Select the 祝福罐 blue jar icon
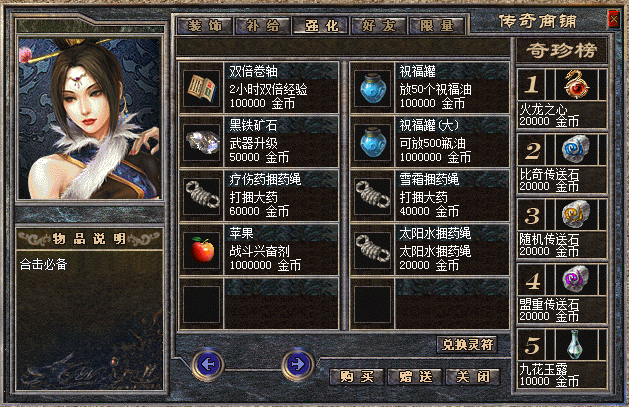Viewport: 629px width, 407px height. pos(373,88)
